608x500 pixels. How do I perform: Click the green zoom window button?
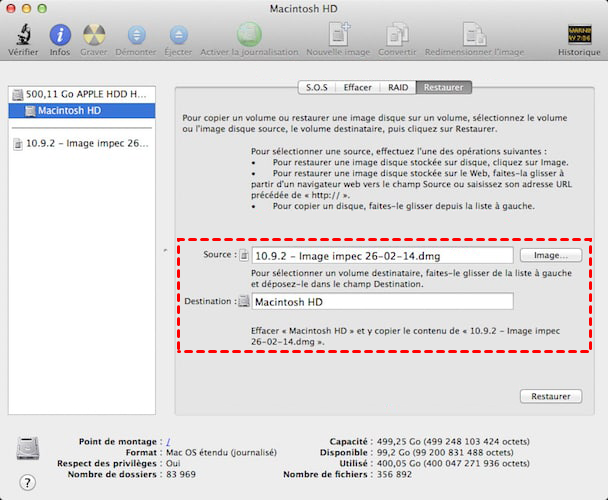[42, 9]
